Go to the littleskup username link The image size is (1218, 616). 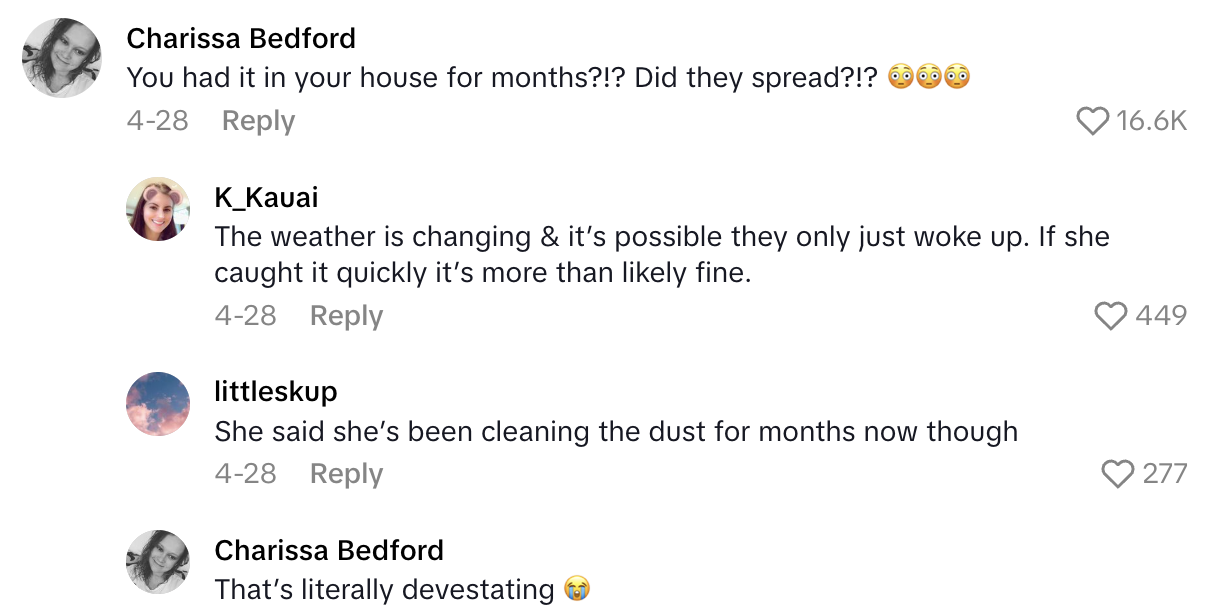tap(275, 391)
